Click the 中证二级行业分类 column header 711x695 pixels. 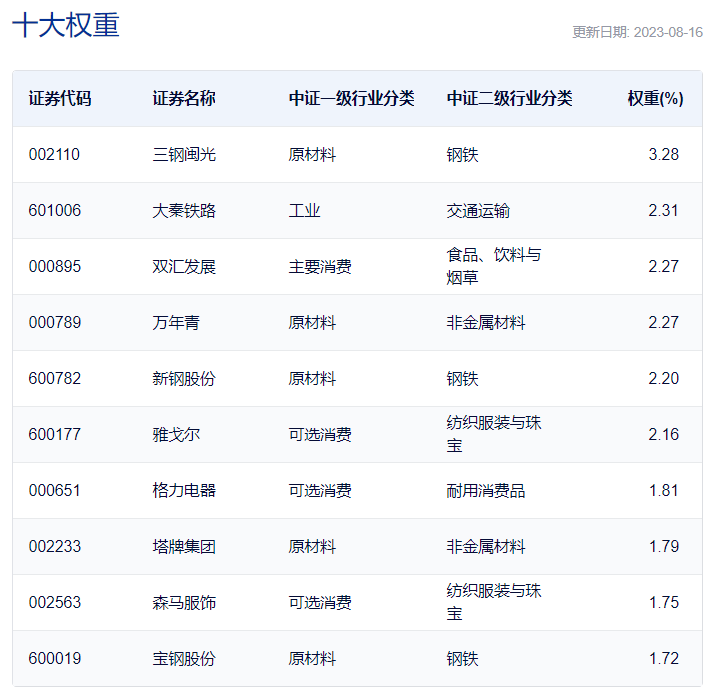(x=509, y=98)
